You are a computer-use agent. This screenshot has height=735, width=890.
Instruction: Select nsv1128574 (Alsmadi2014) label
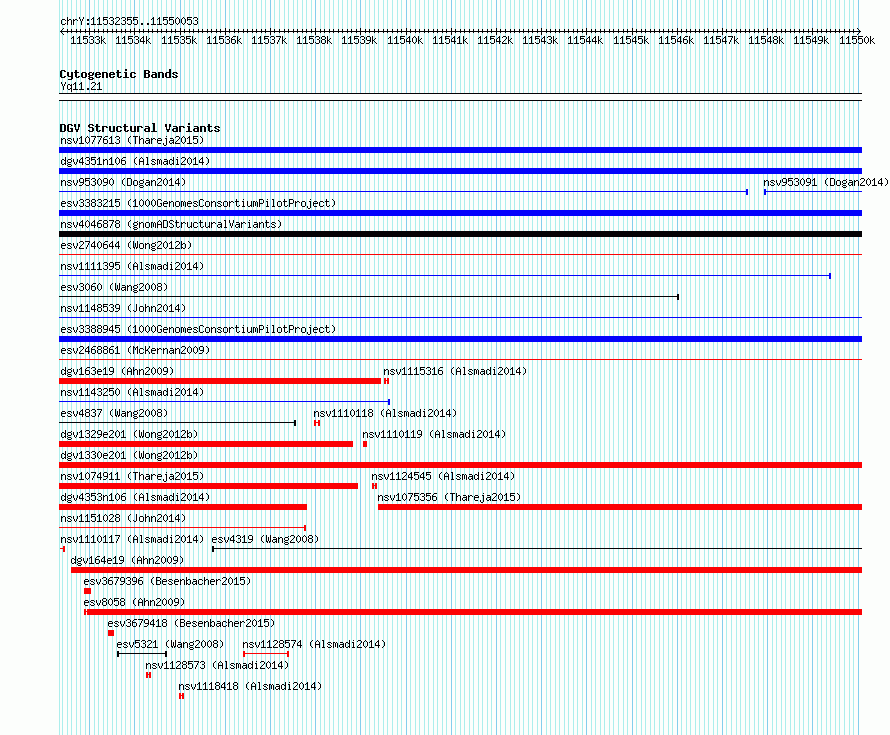coord(314,644)
